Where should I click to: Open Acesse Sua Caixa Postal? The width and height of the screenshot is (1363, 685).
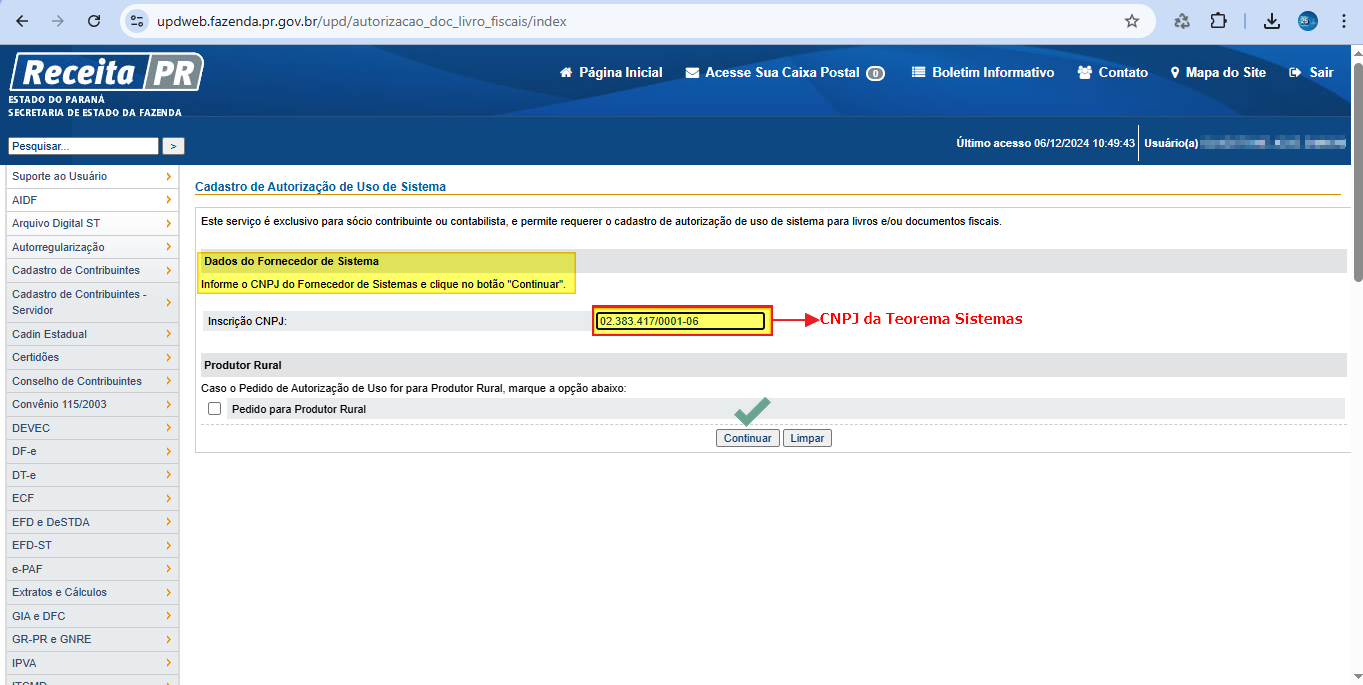pyautogui.click(x=785, y=73)
